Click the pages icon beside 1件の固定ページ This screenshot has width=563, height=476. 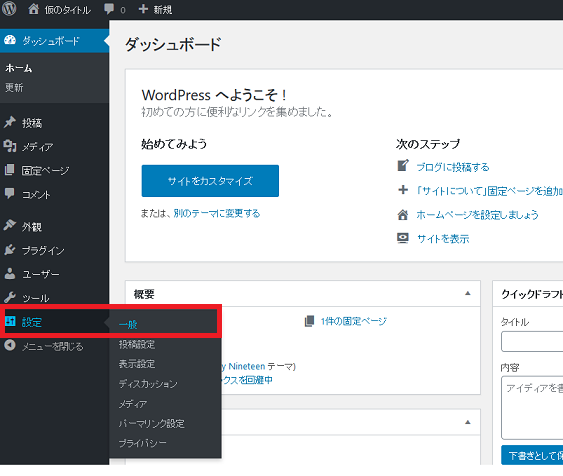[x=310, y=321]
